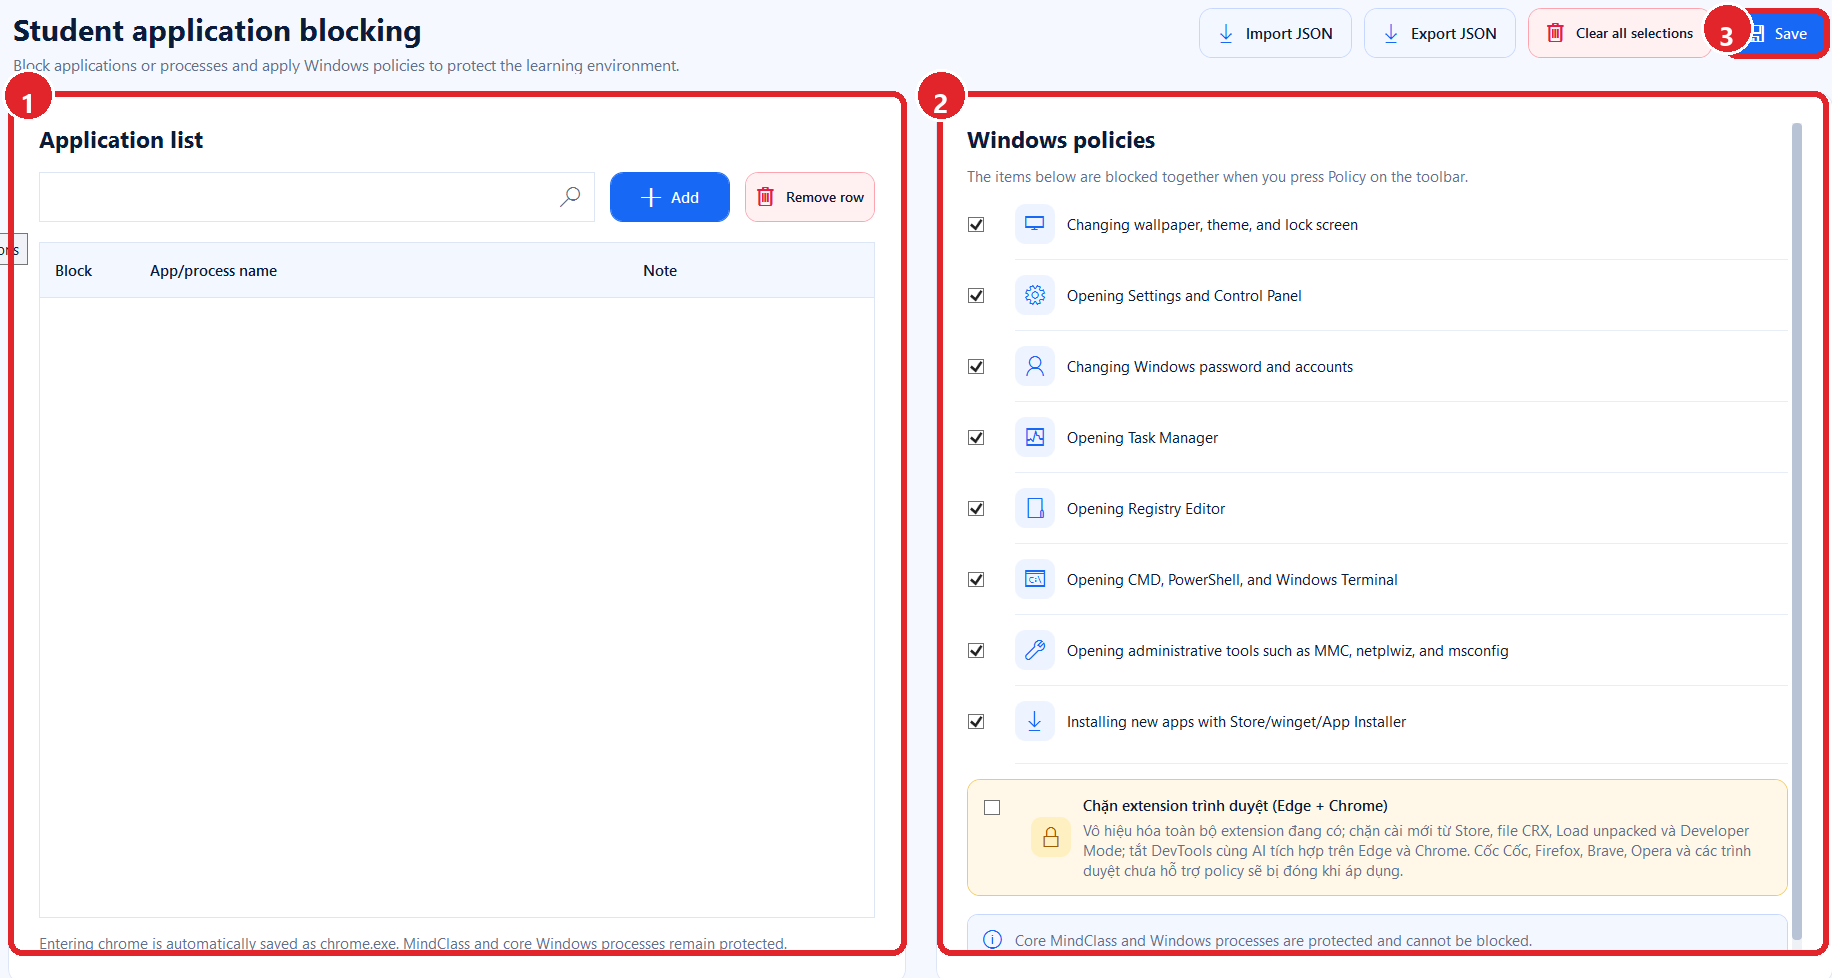Screen dimensions: 1832x978
Task: Click the Remove row button
Action: pyautogui.click(x=810, y=197)
